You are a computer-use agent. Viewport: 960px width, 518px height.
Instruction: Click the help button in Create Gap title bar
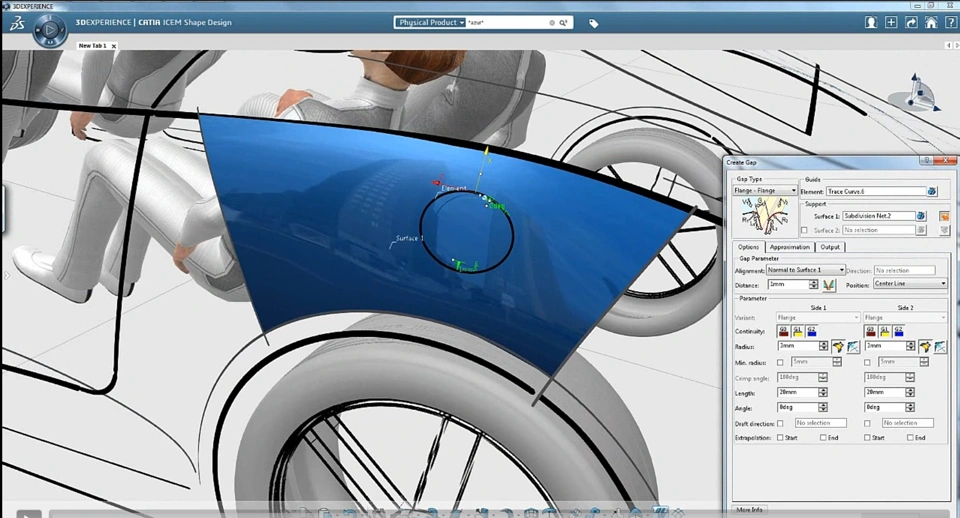pyautogui.click(x=927, y=161)
